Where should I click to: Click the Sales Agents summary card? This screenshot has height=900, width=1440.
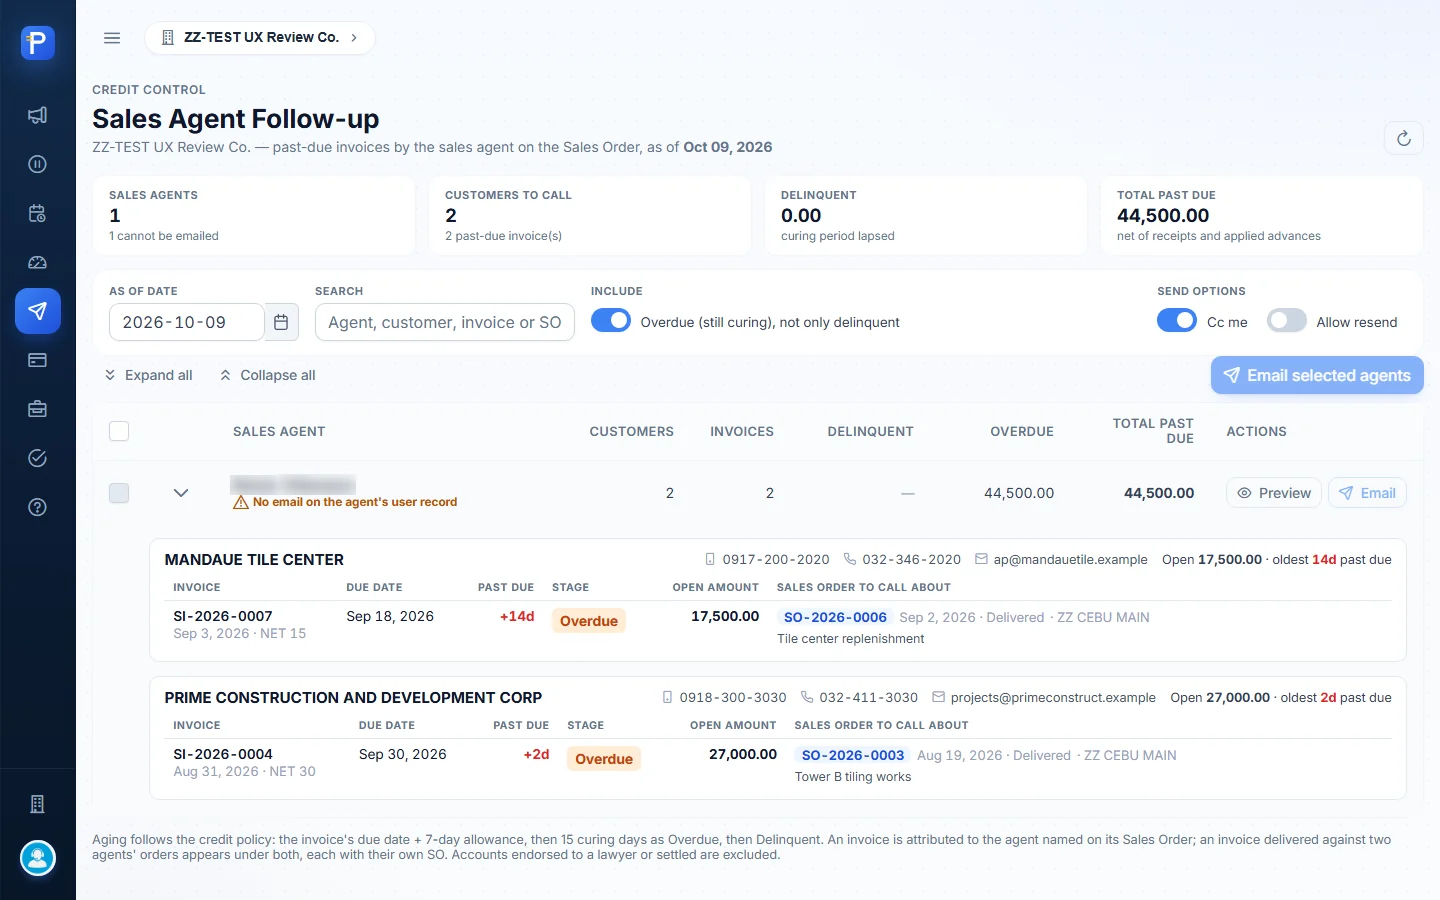[254, 216]
